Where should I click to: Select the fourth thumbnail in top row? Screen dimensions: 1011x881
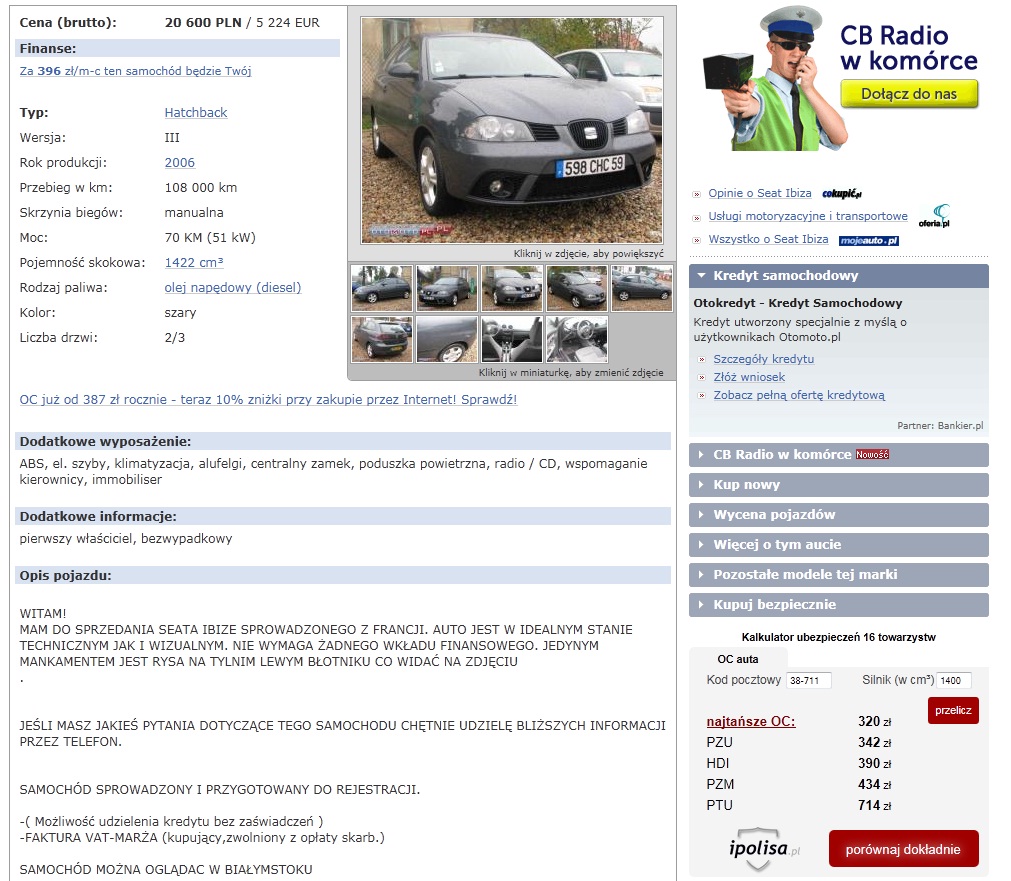click(x=577, y=288)
